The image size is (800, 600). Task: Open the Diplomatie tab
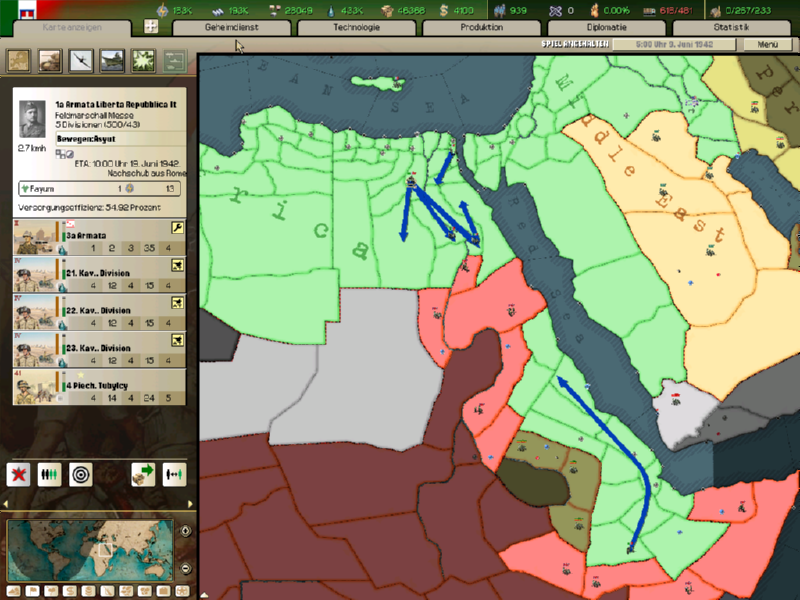pos(607,28)
